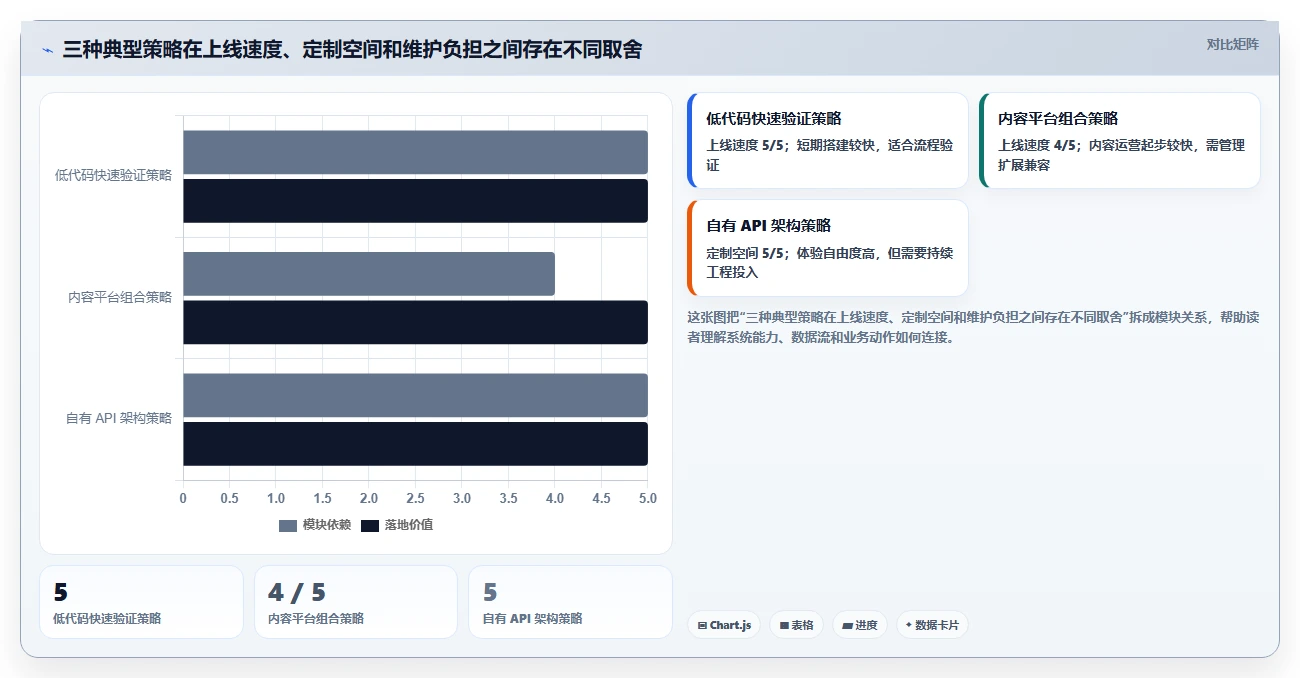Click the 内容平台组合策略 chart axis label
Image resolution: width=1300 pixels, height=678 pixels.
pyautogui.click(x=120, y=297)
